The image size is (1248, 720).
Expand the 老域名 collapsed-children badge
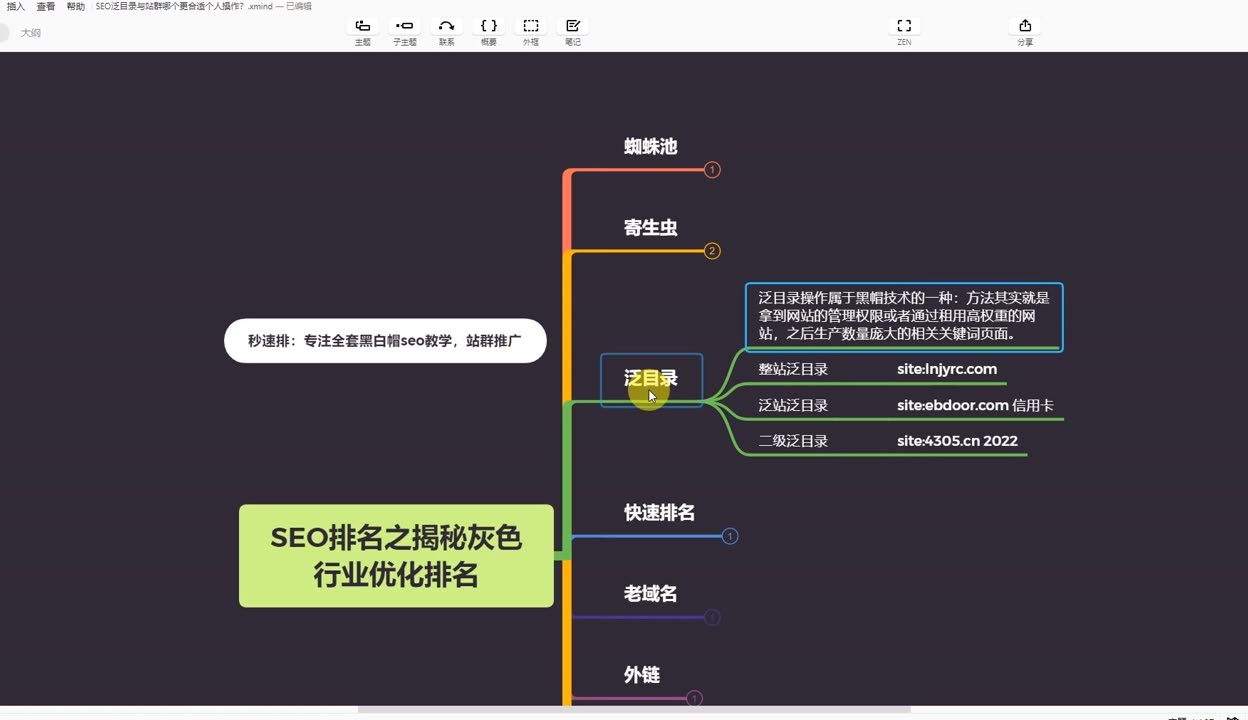pyautogui.click(x=712, y=617)
